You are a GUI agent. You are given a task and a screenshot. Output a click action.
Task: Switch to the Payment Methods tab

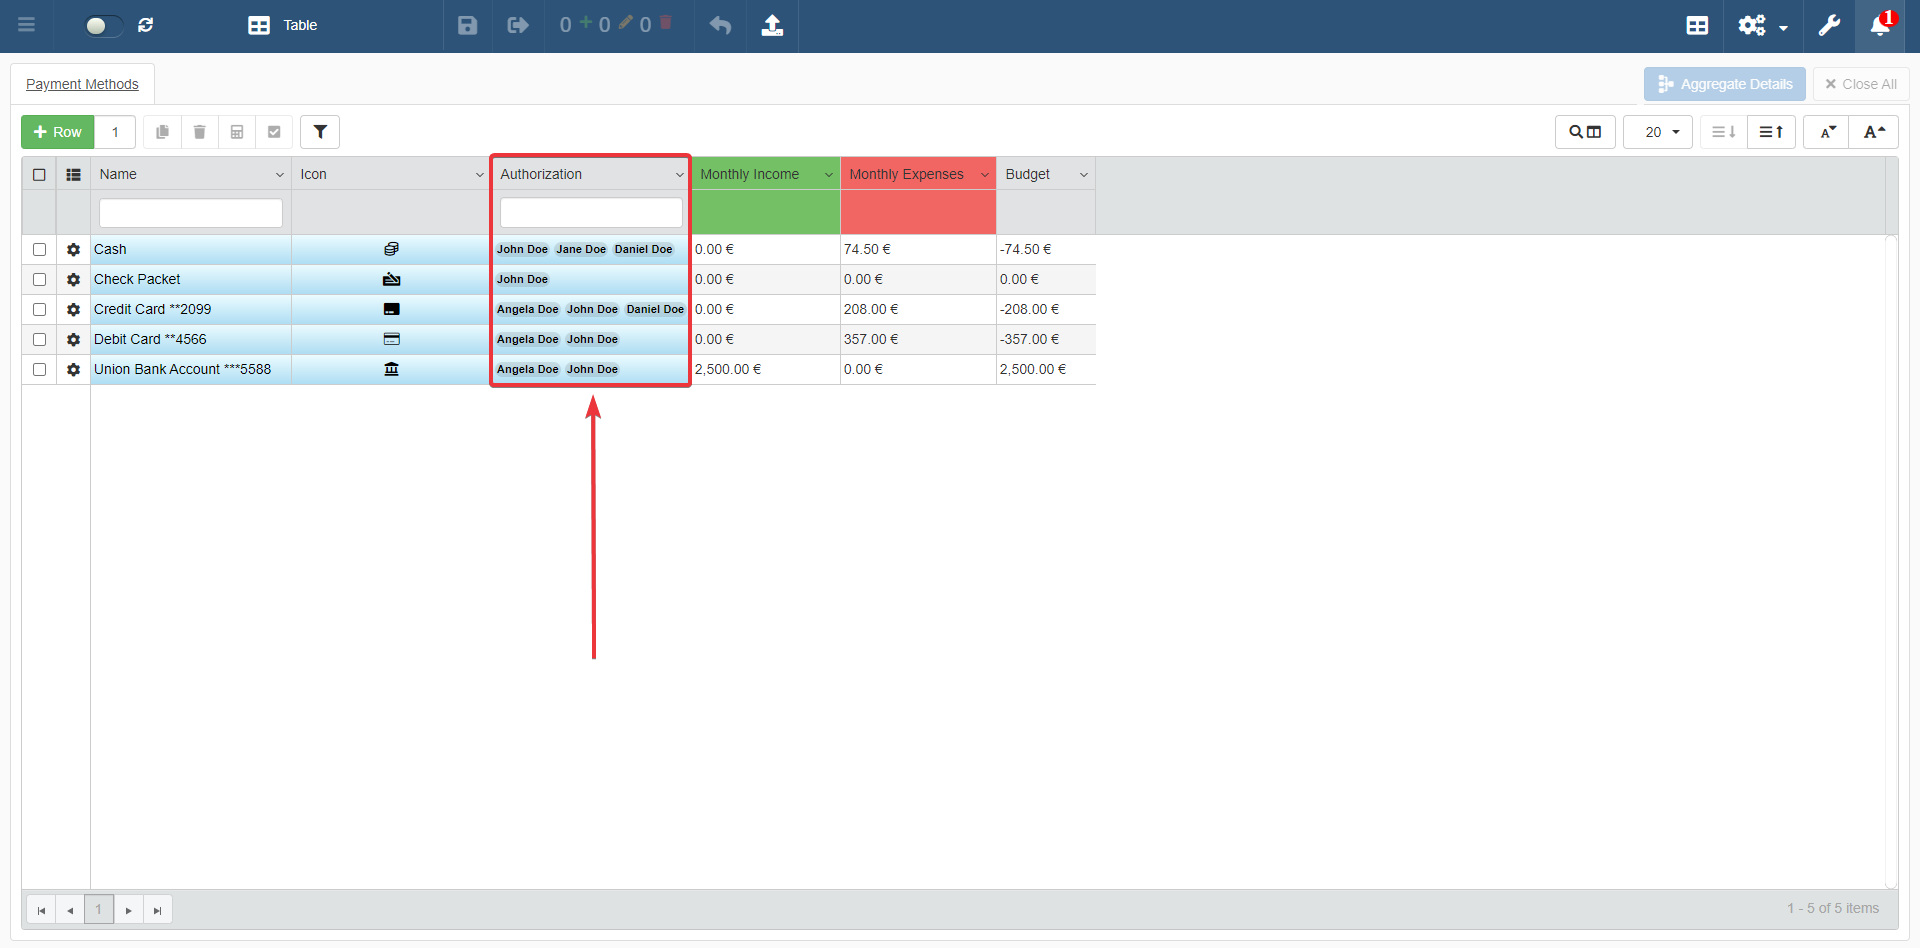coord(82,84)
